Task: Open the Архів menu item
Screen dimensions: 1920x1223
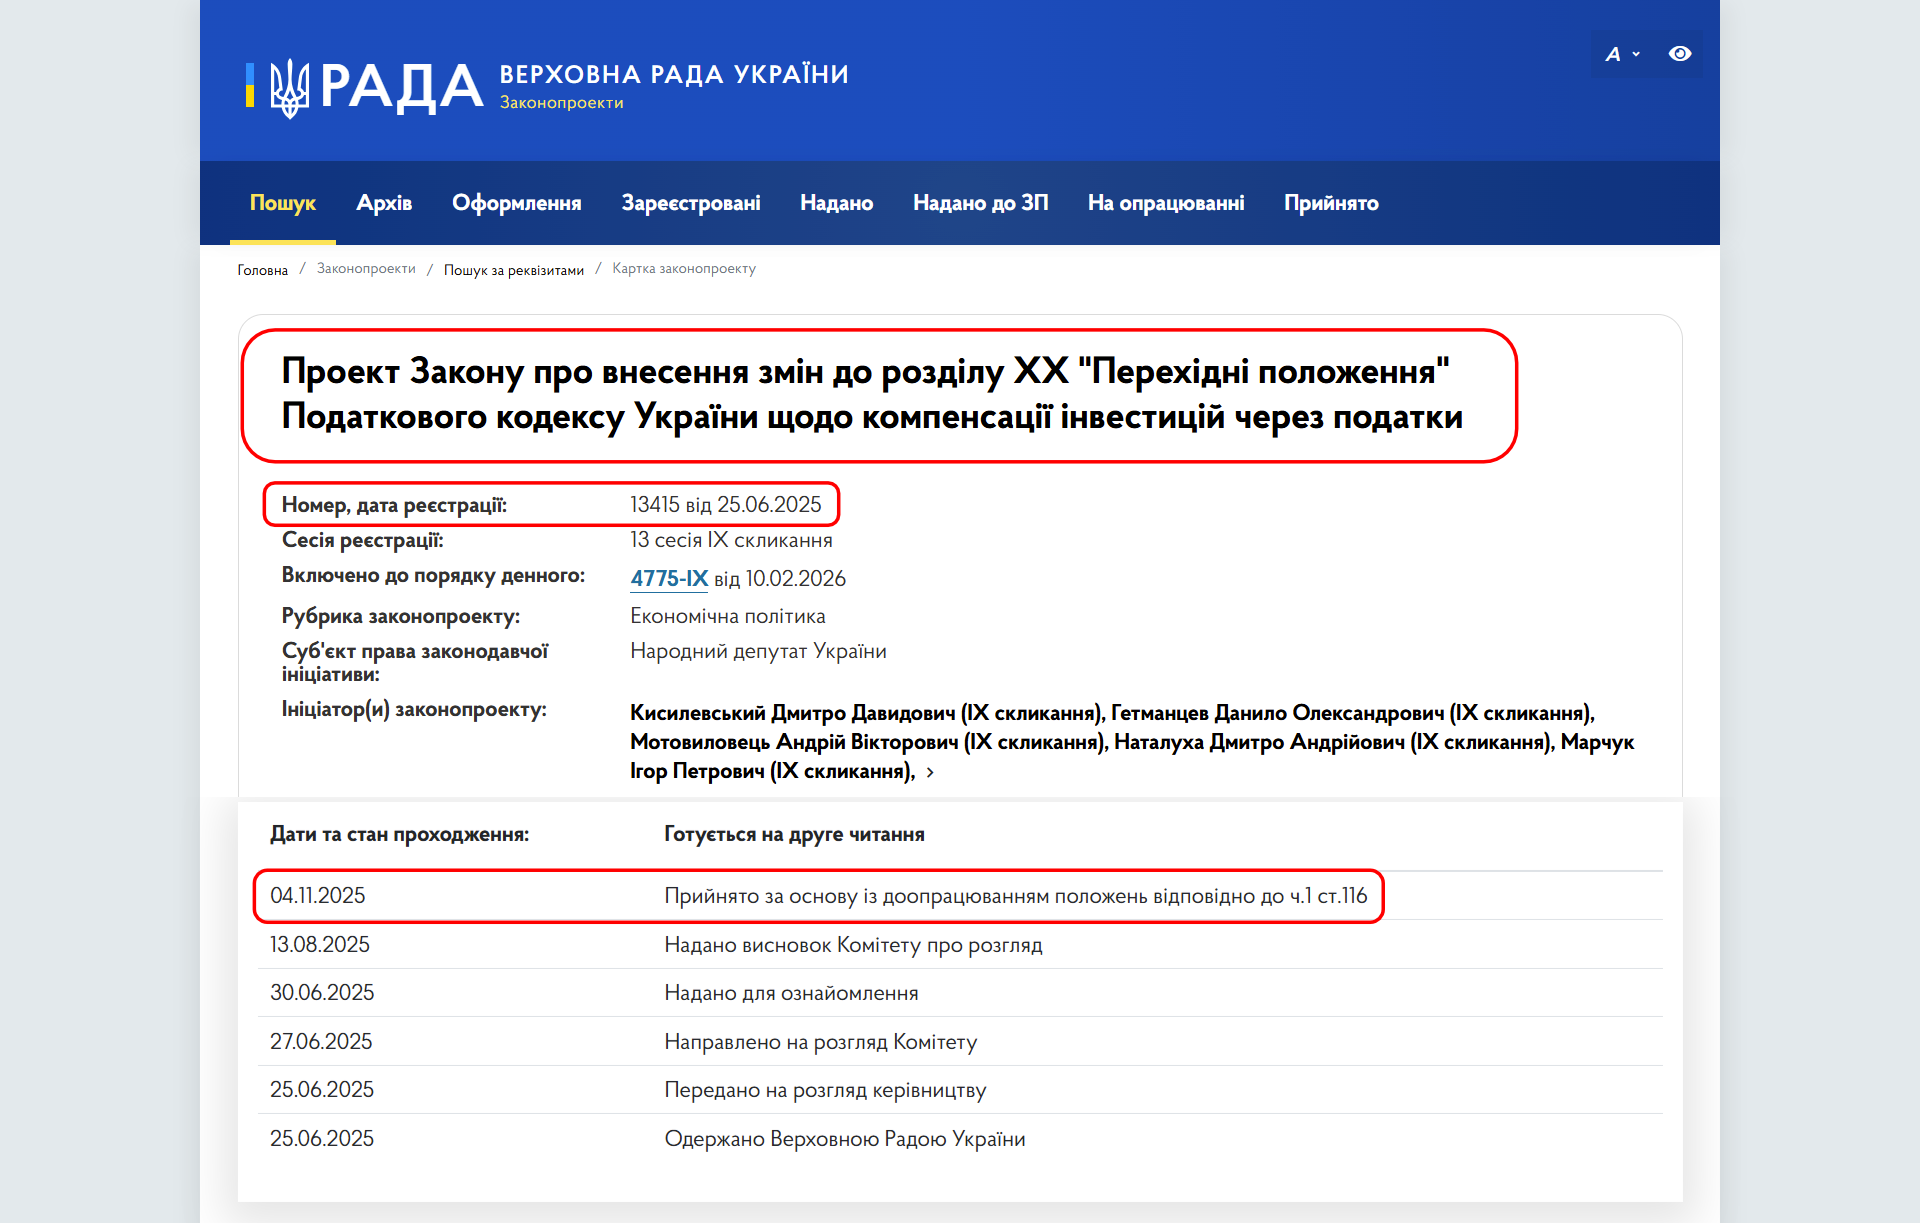Action: pos(384,203)
